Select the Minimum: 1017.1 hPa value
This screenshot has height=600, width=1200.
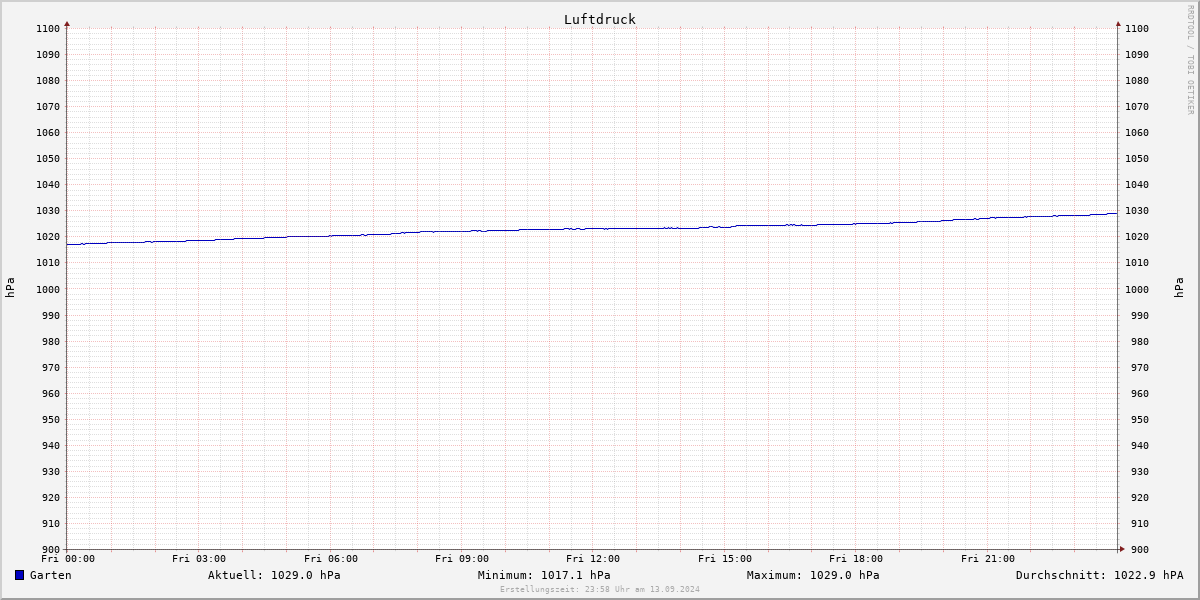point(544,575)
